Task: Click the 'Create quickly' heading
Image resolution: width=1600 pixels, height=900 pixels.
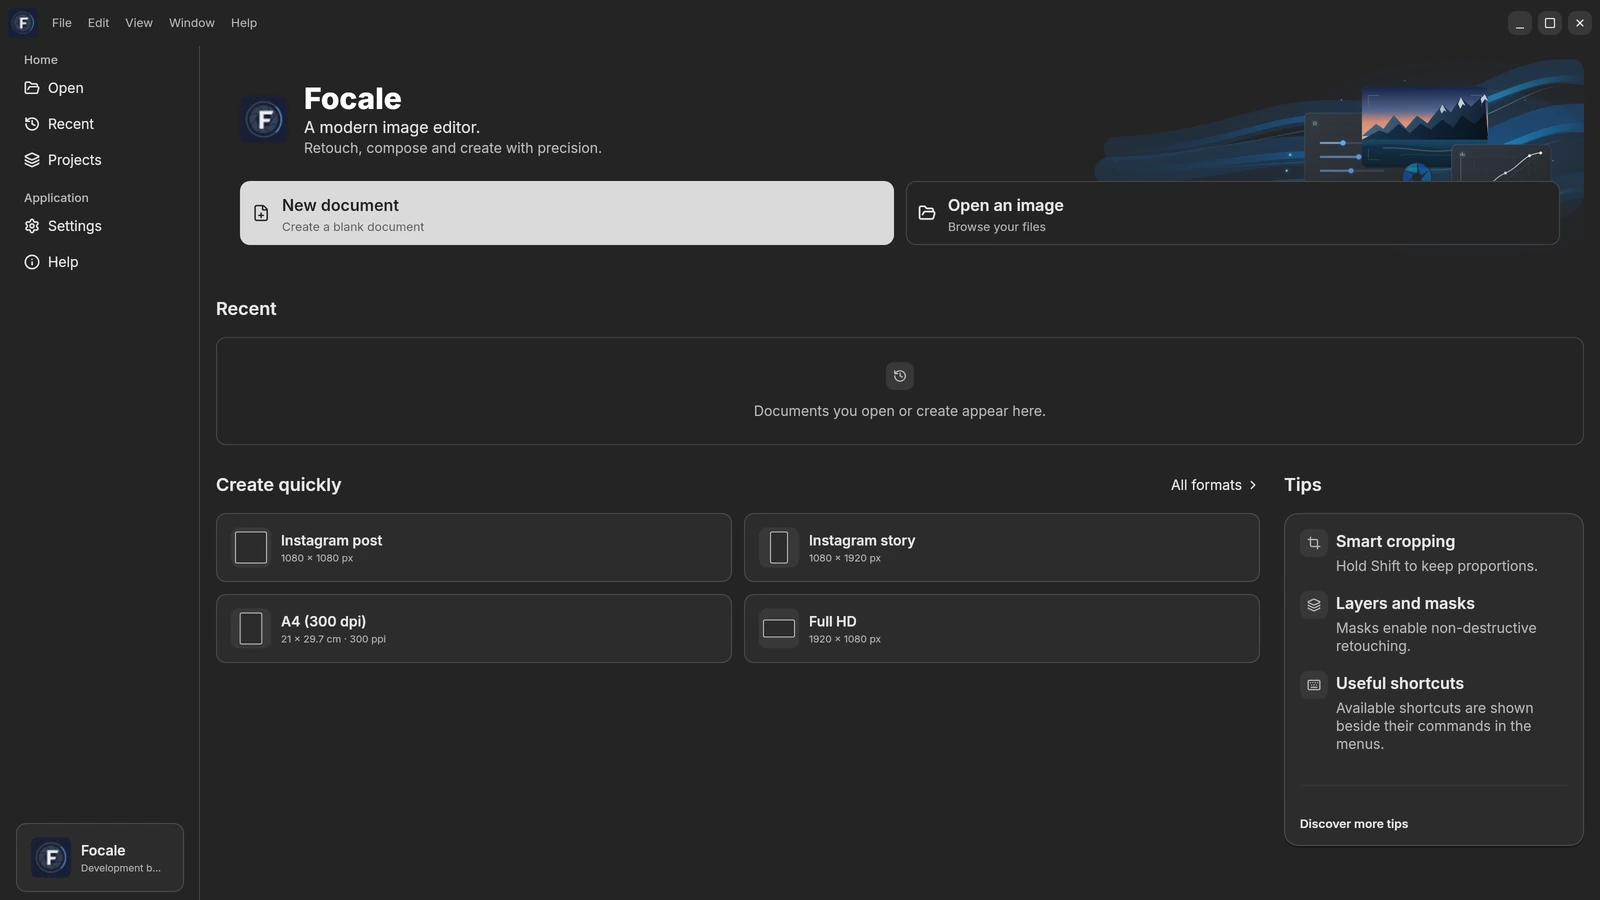Action: pos(279,485)
